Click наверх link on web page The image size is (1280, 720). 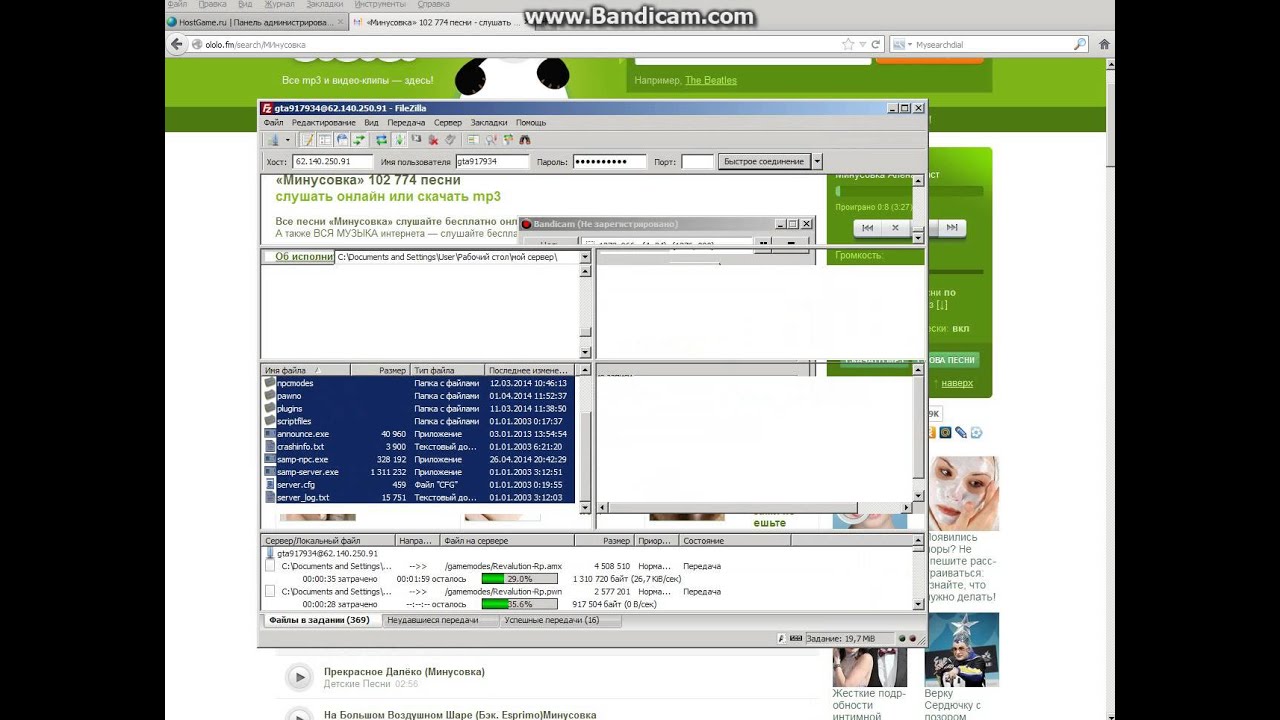click(957, 383)
